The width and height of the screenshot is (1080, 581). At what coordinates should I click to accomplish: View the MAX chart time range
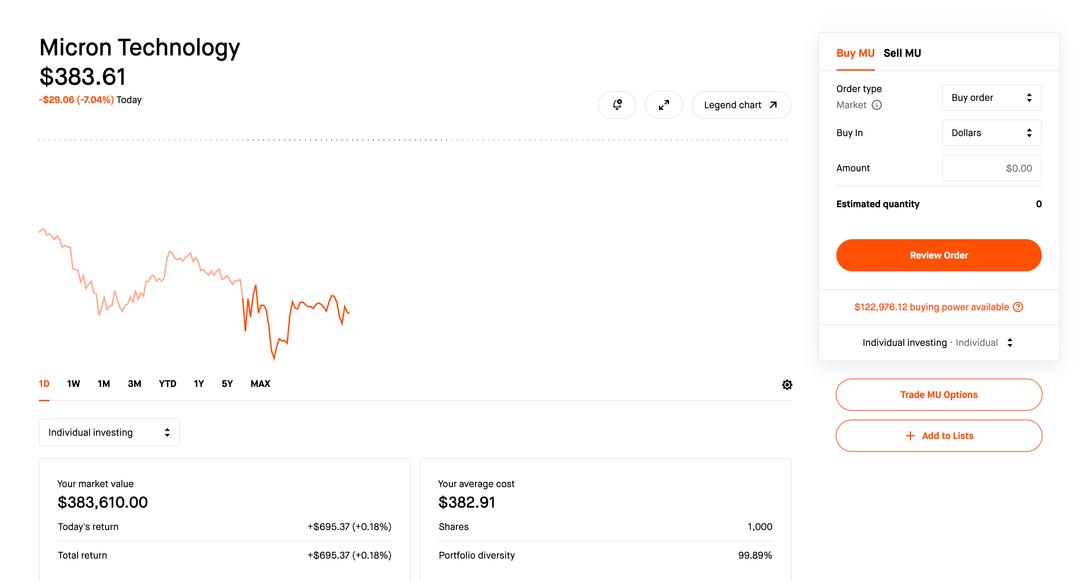260,384
